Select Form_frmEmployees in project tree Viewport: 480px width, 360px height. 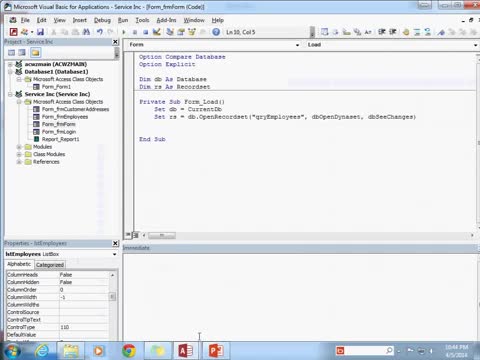click(65, 117)
